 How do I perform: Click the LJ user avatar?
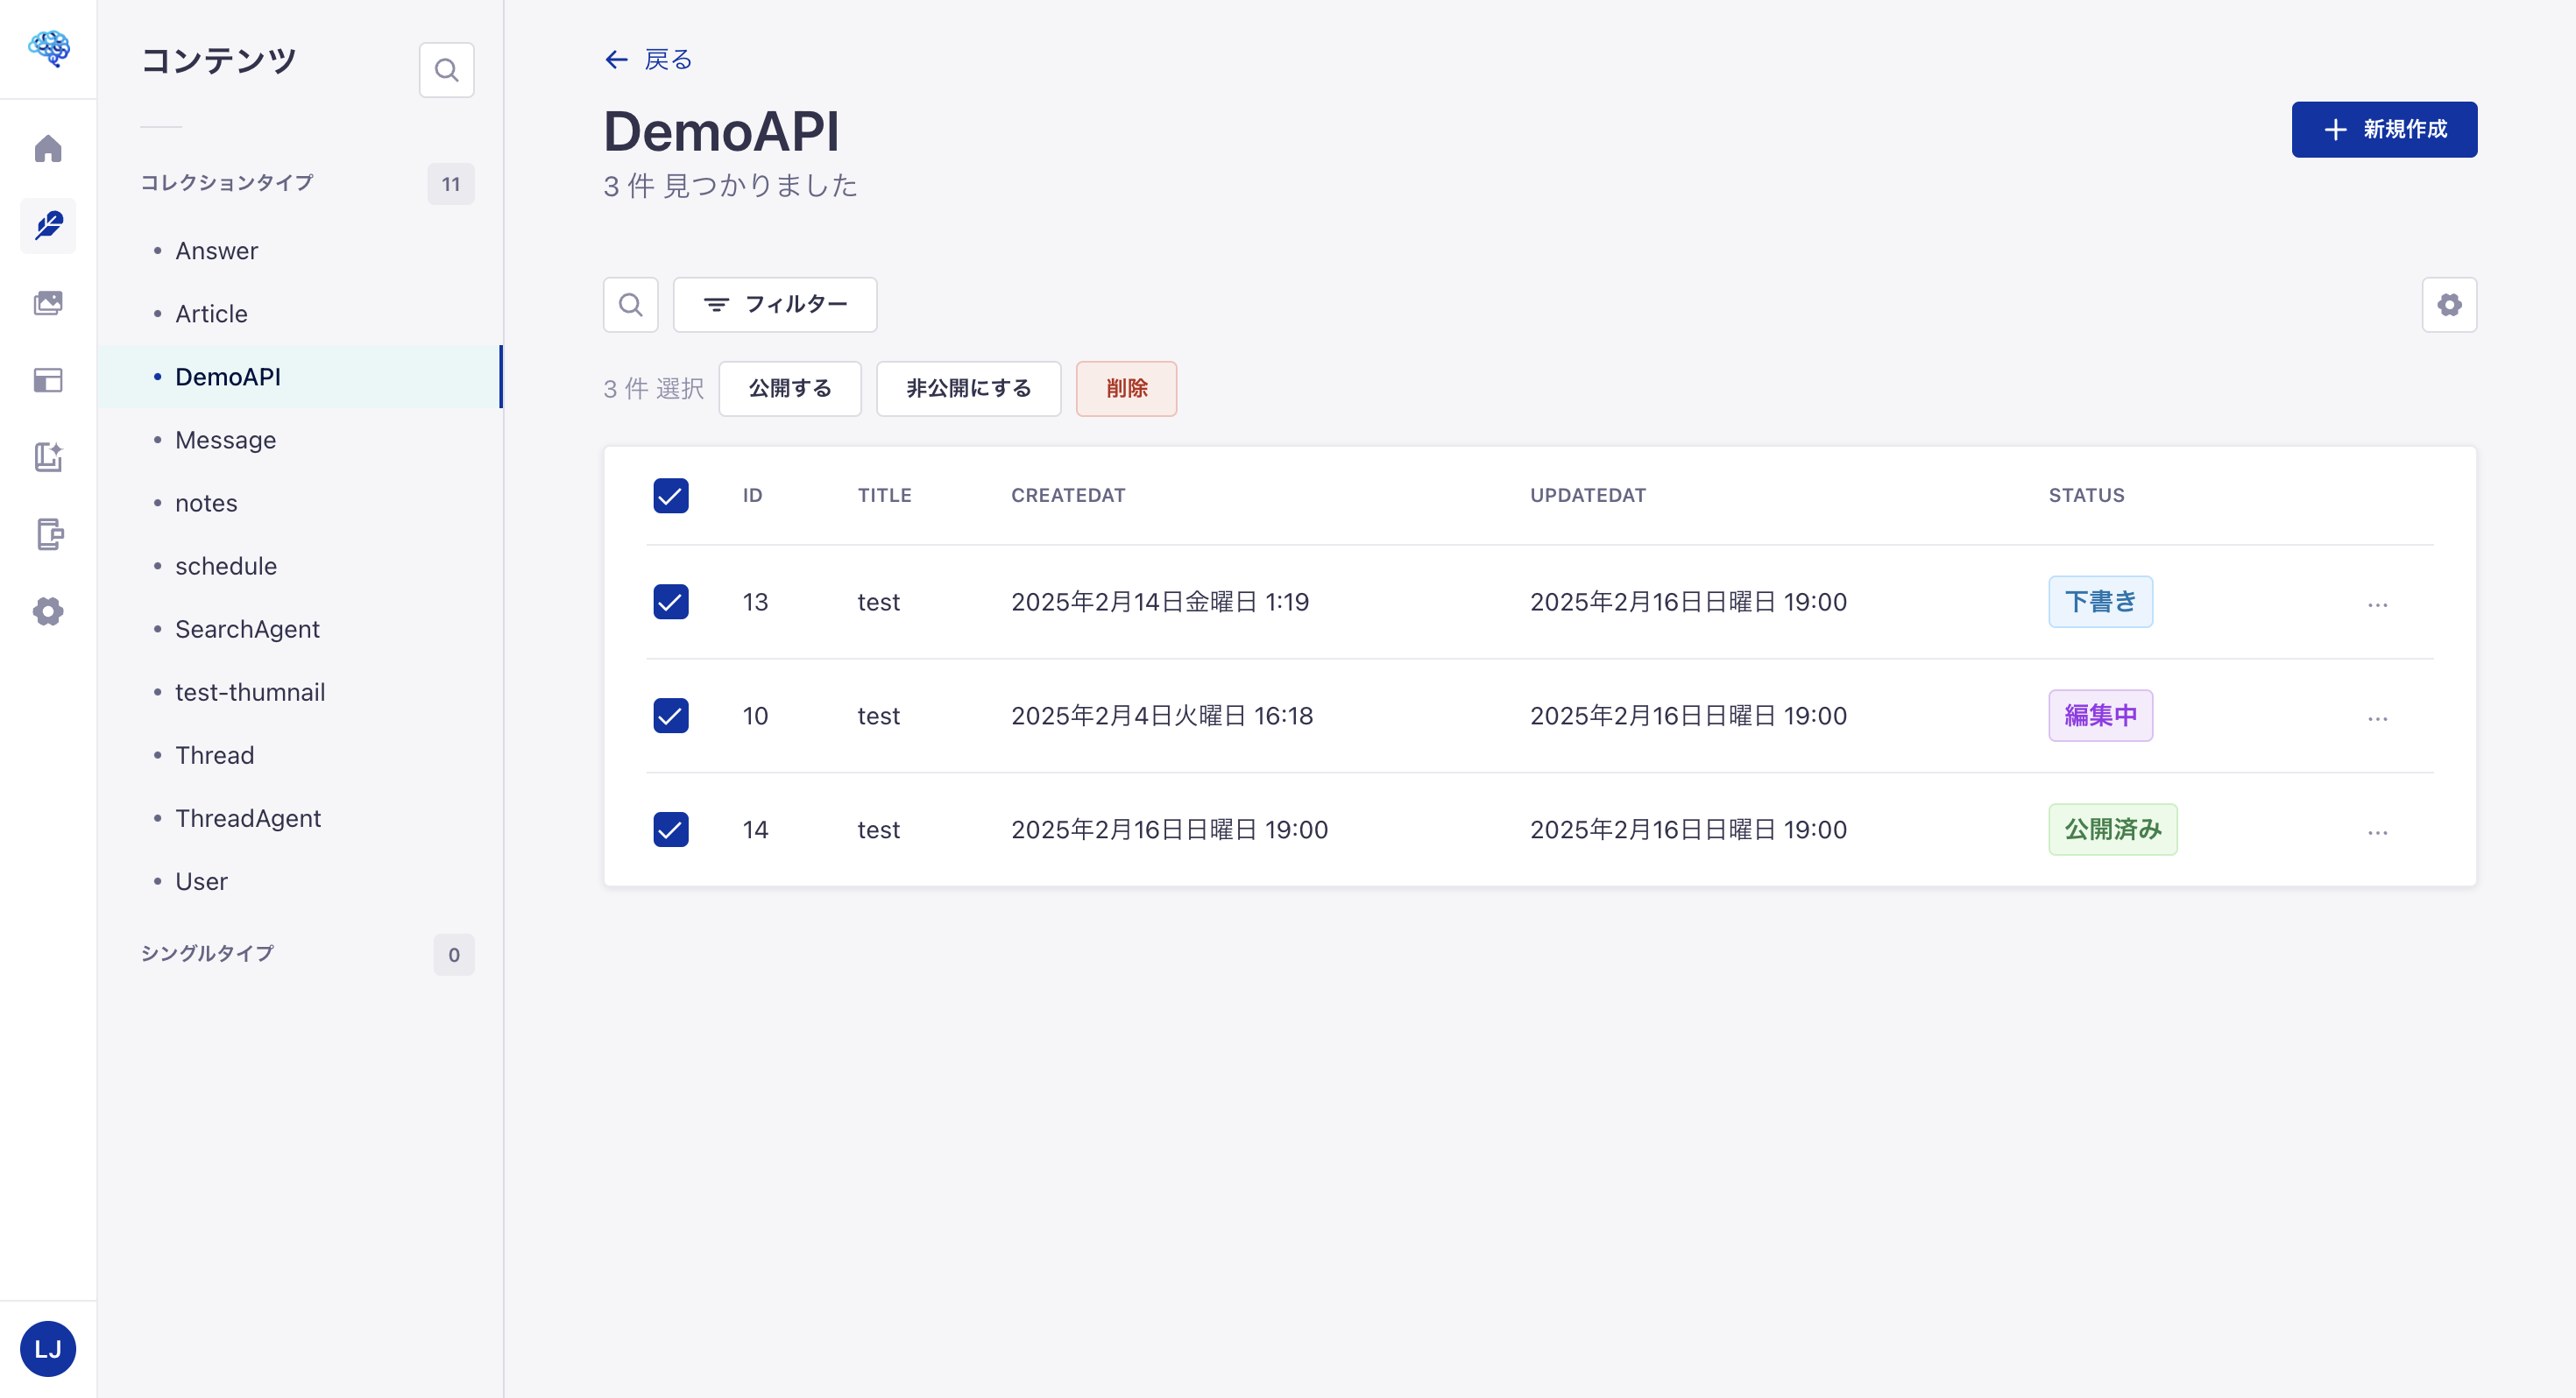pyautogui.click(x=48, y=1348)
